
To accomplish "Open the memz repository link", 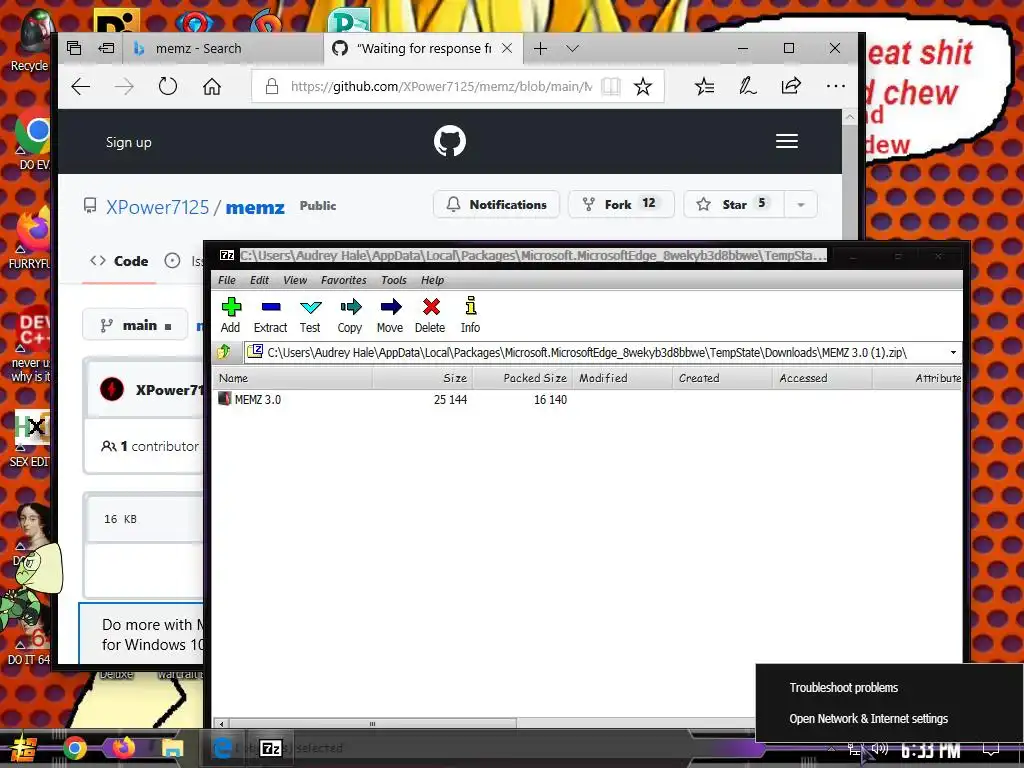I will click(255, 208).
